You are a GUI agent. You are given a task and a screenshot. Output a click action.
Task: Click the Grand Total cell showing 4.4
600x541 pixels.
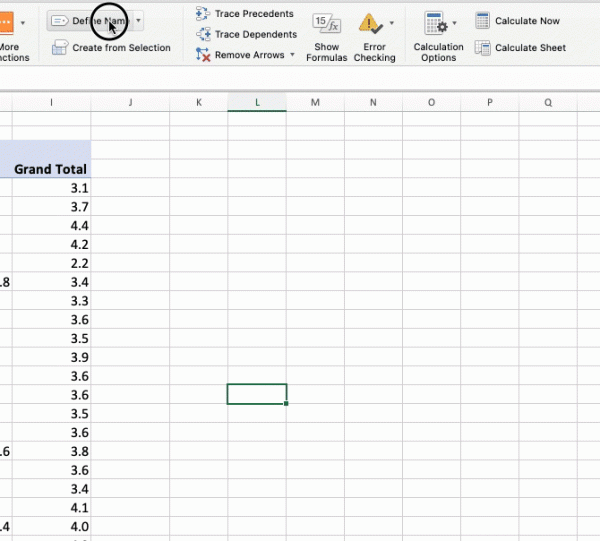[x=51, y=225]
